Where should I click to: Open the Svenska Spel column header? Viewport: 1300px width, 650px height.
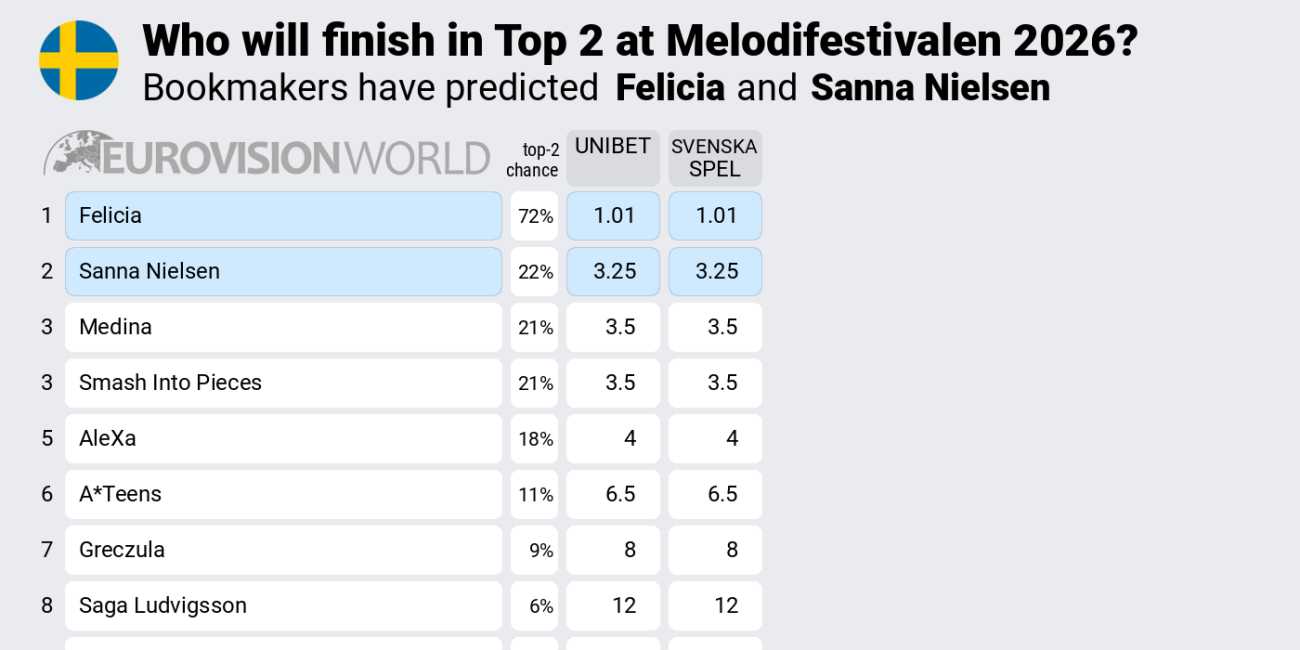[714, 157]
